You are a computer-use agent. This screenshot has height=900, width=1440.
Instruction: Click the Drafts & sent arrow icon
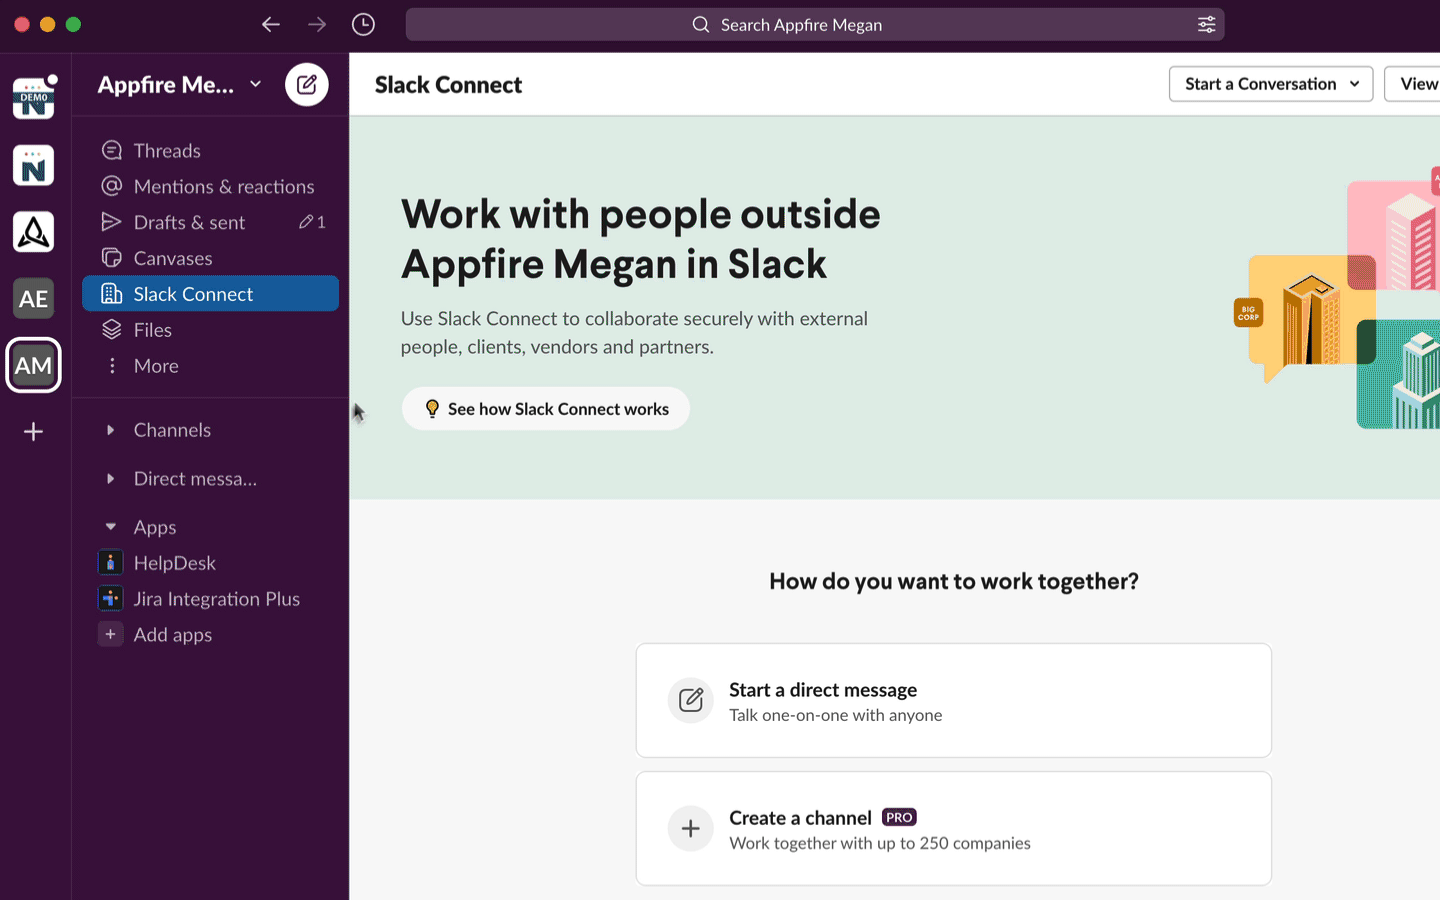click(112, 222)
